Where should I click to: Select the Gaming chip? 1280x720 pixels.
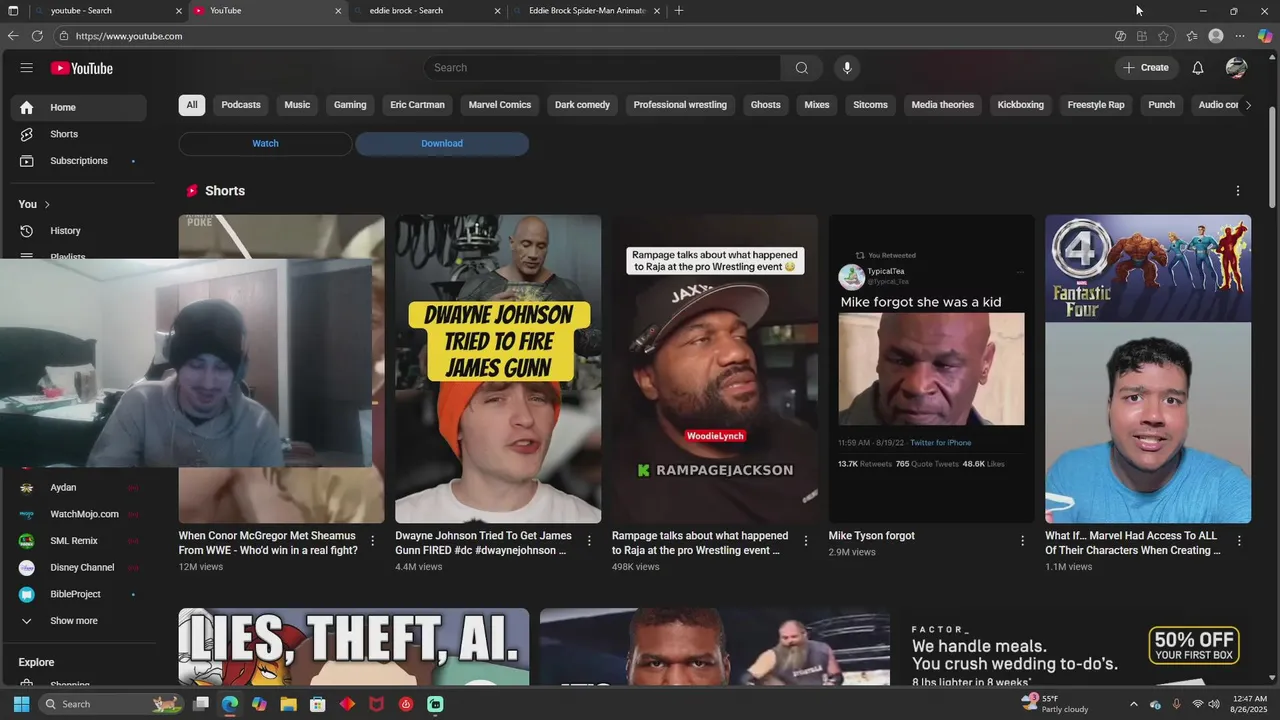(x=350, y=105)
